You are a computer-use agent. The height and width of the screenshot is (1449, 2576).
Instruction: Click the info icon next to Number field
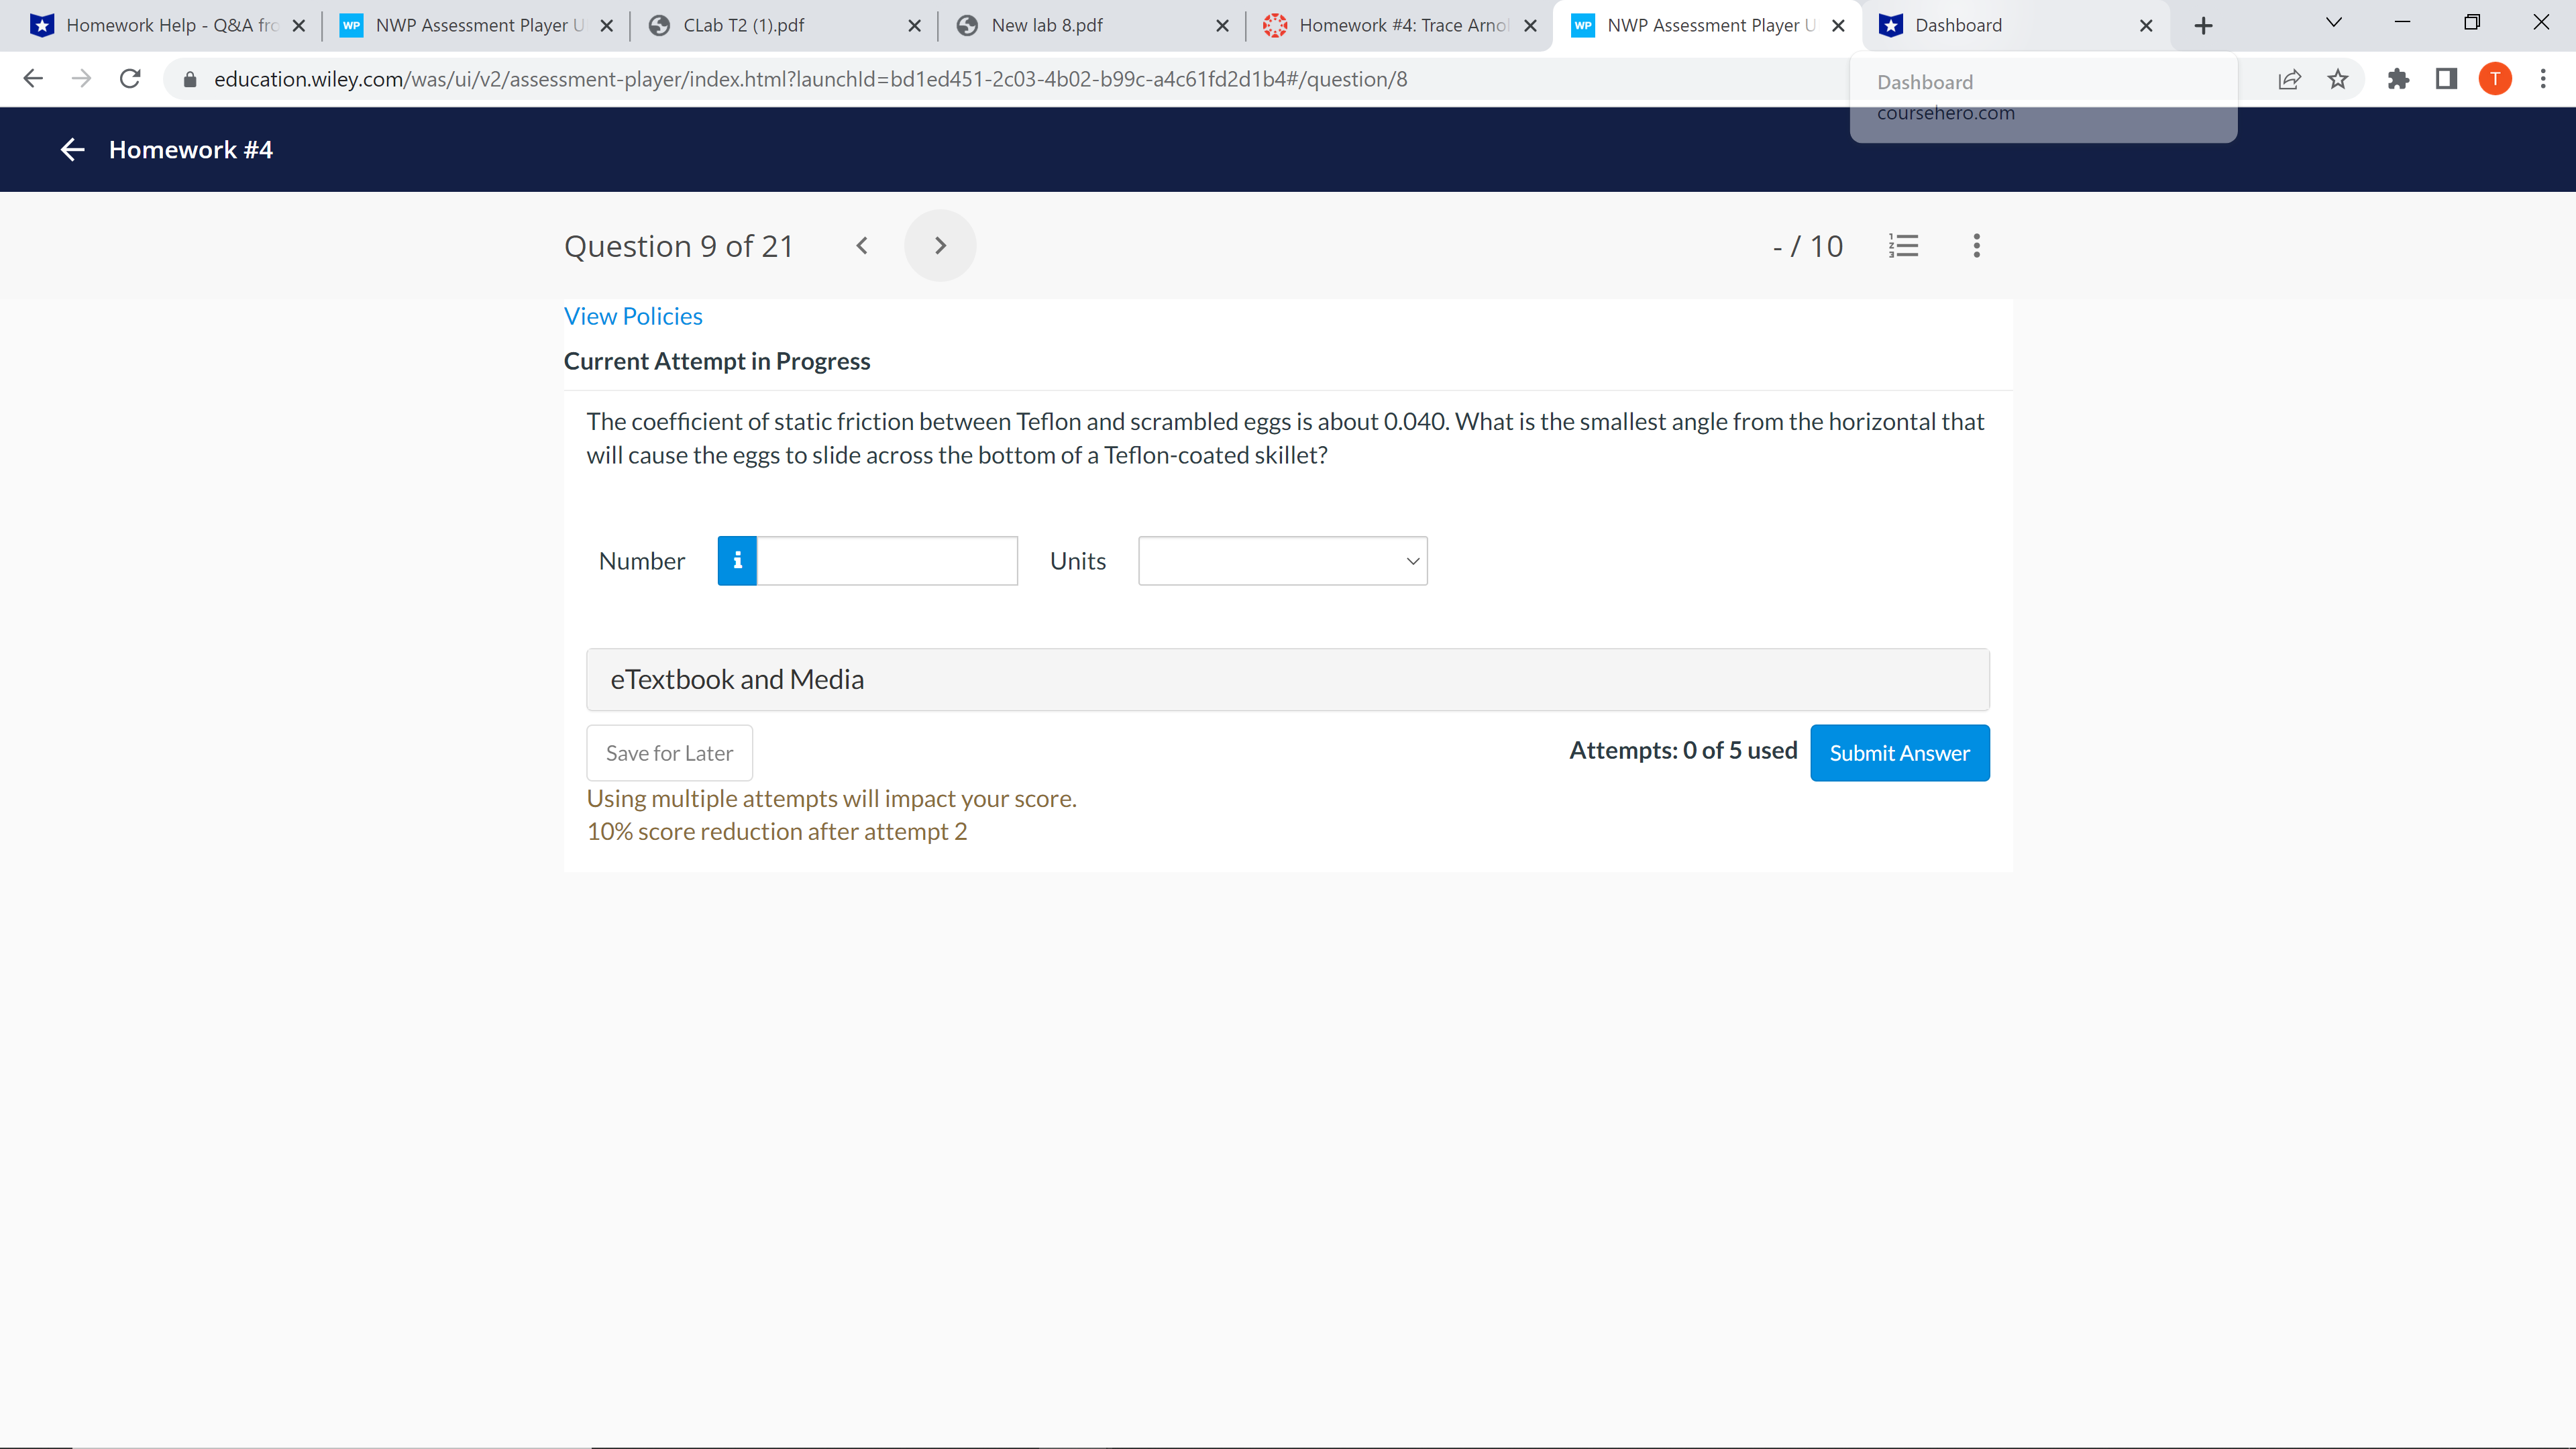click(x=737, y=560)
